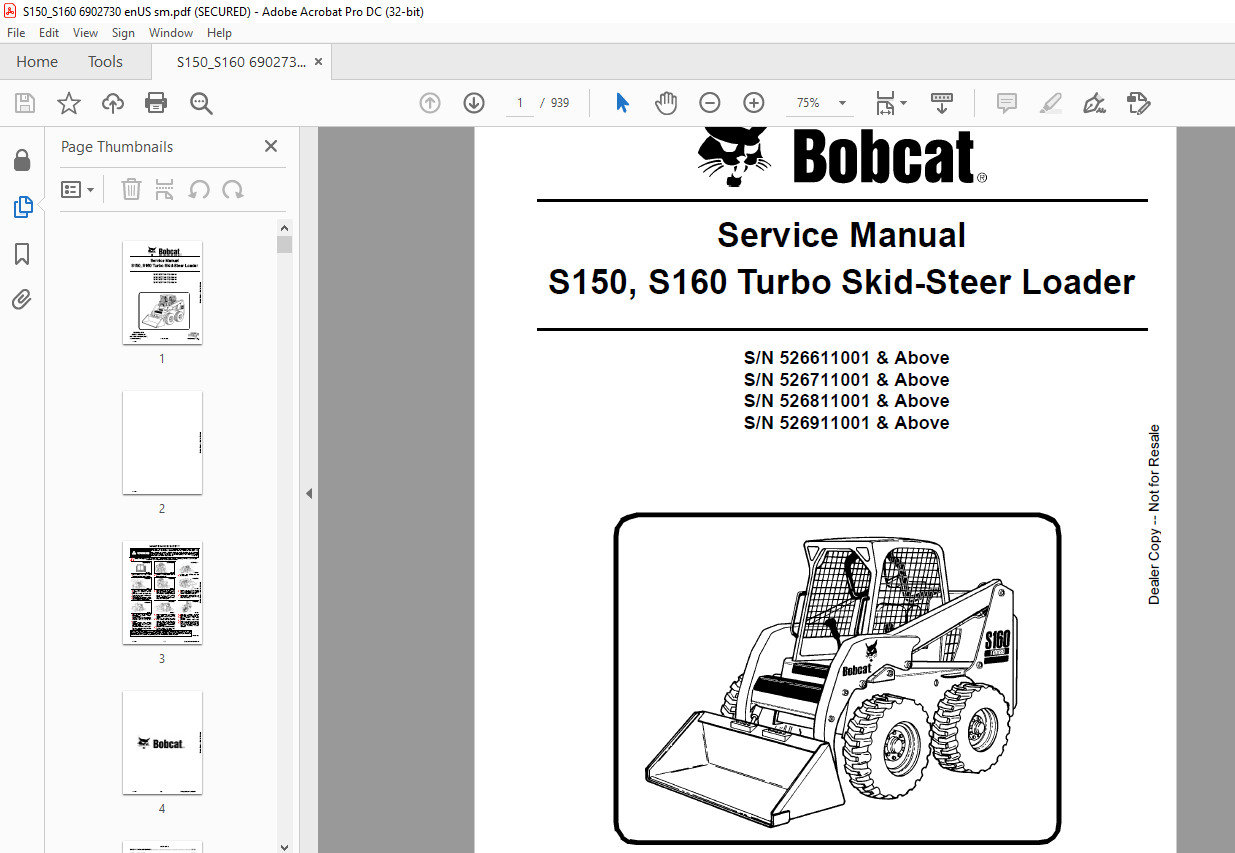The width and height of the screenshot is (1235, 853).
Task: Open the zoom level 75% dropdown
Action: (x=842, y=103)
